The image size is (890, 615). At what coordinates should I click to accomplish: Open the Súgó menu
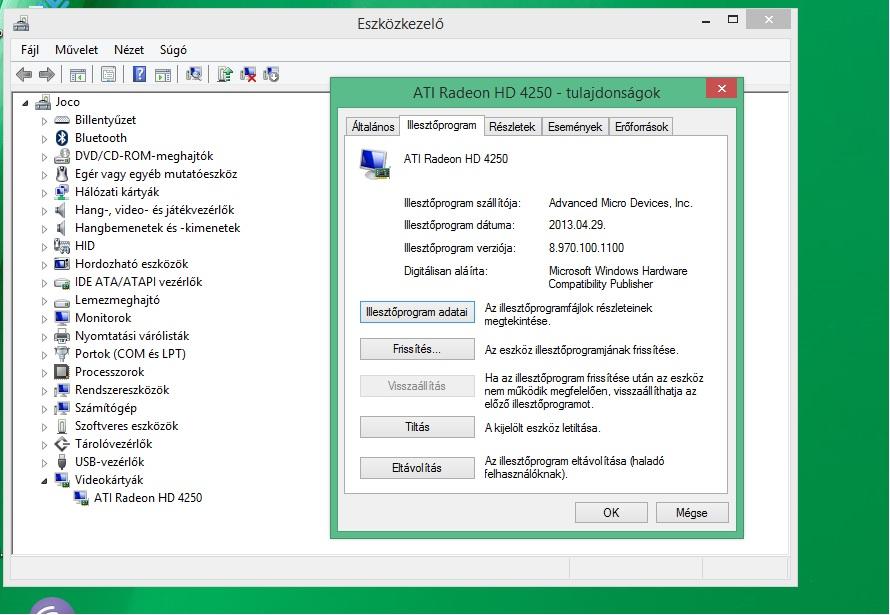tap(173, 50)
